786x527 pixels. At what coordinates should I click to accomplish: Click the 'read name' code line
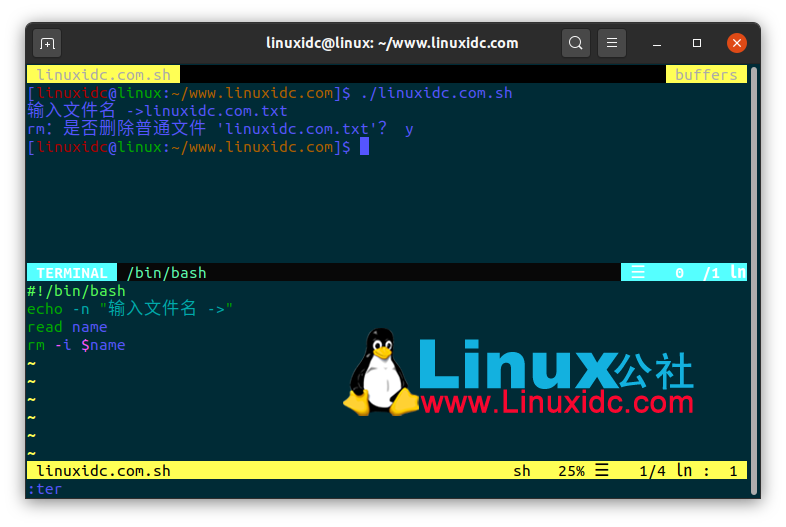(x=67, y=327)
